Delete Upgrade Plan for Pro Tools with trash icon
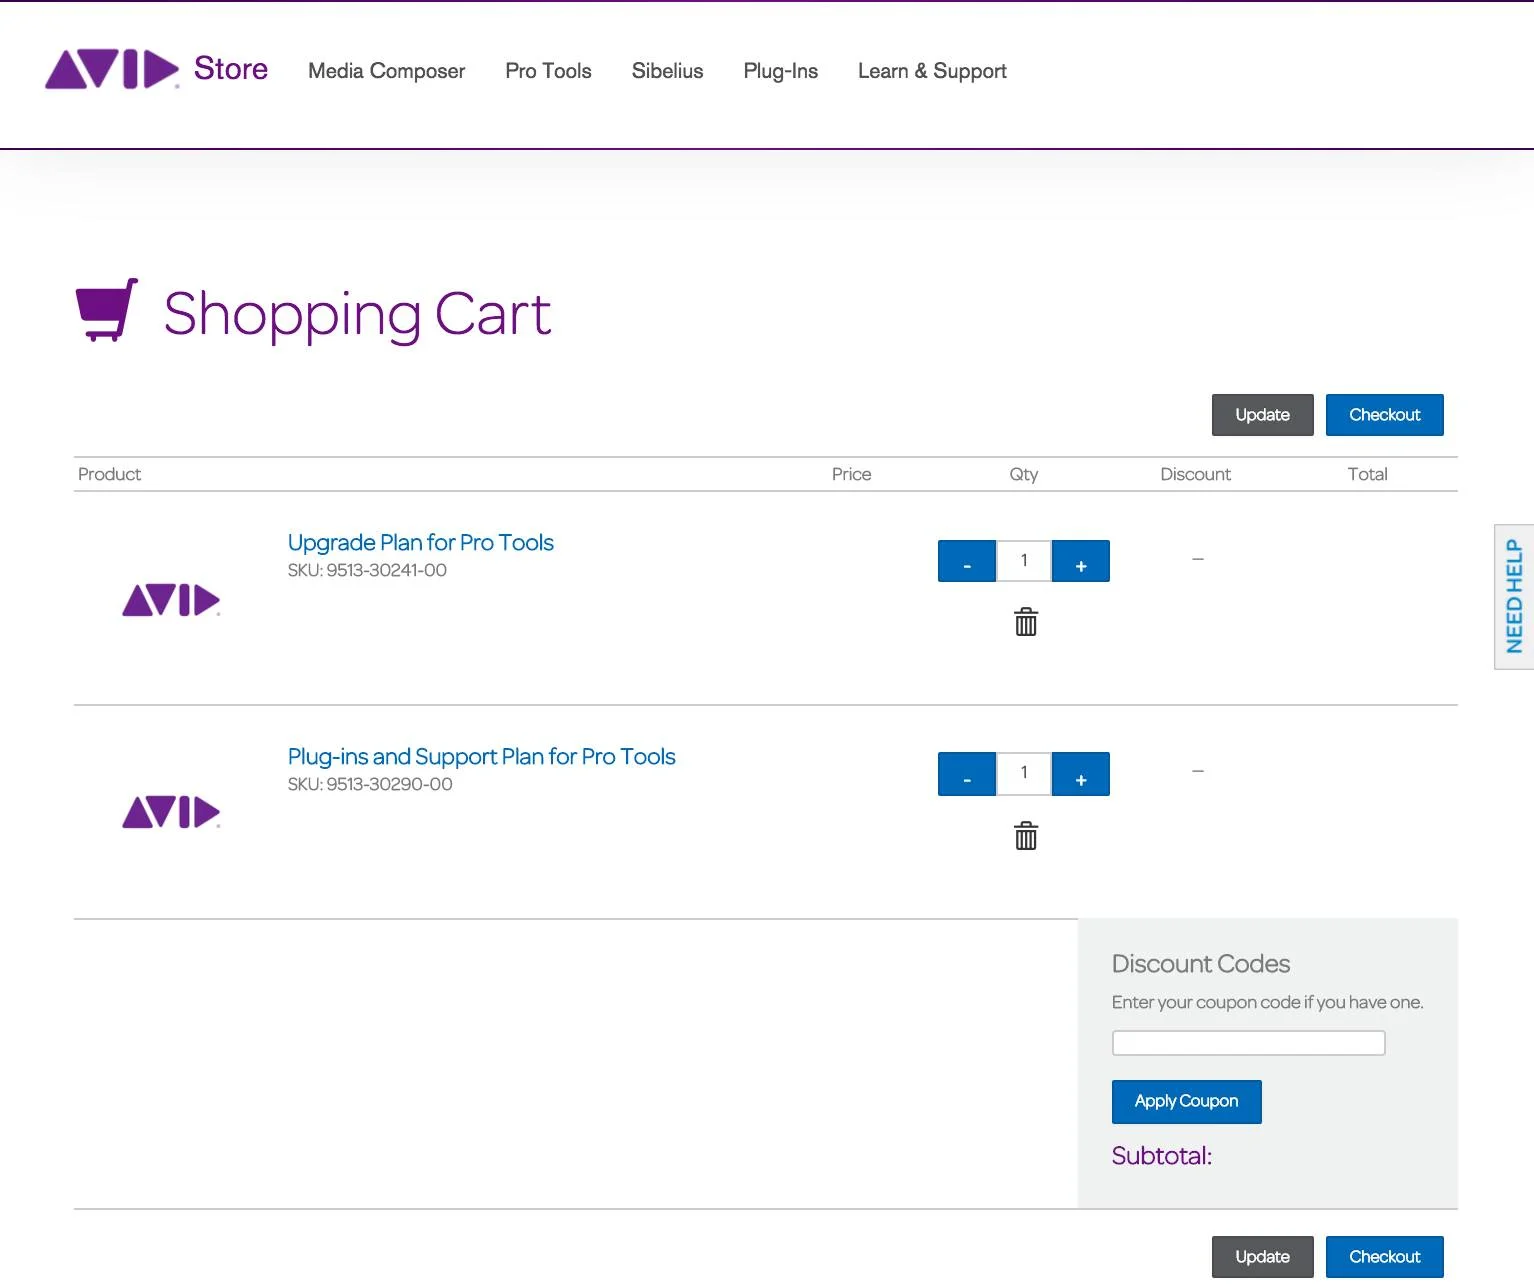The height and width of the screenshot is (1286, 1534). coord(1026,622)
